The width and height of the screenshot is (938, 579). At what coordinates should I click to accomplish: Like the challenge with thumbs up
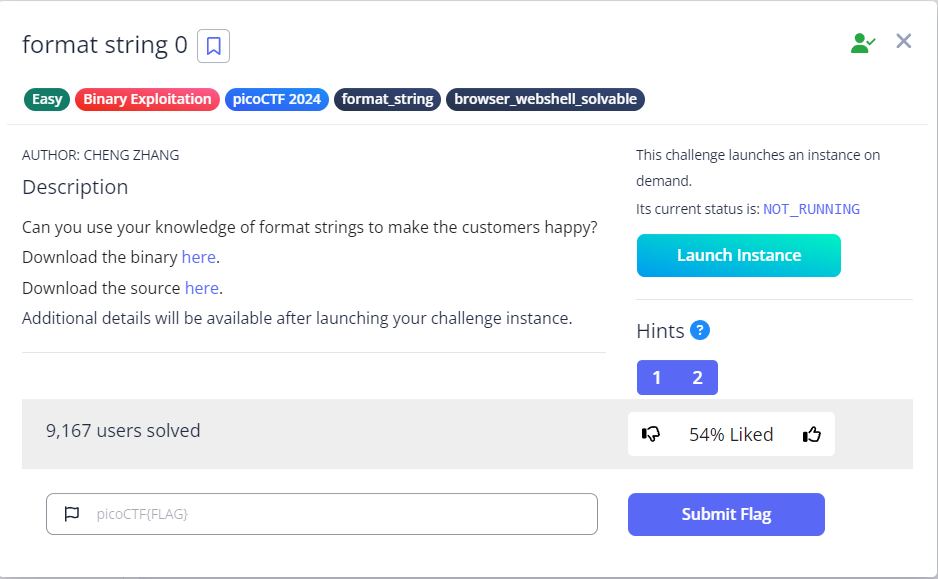click(812, 434)
